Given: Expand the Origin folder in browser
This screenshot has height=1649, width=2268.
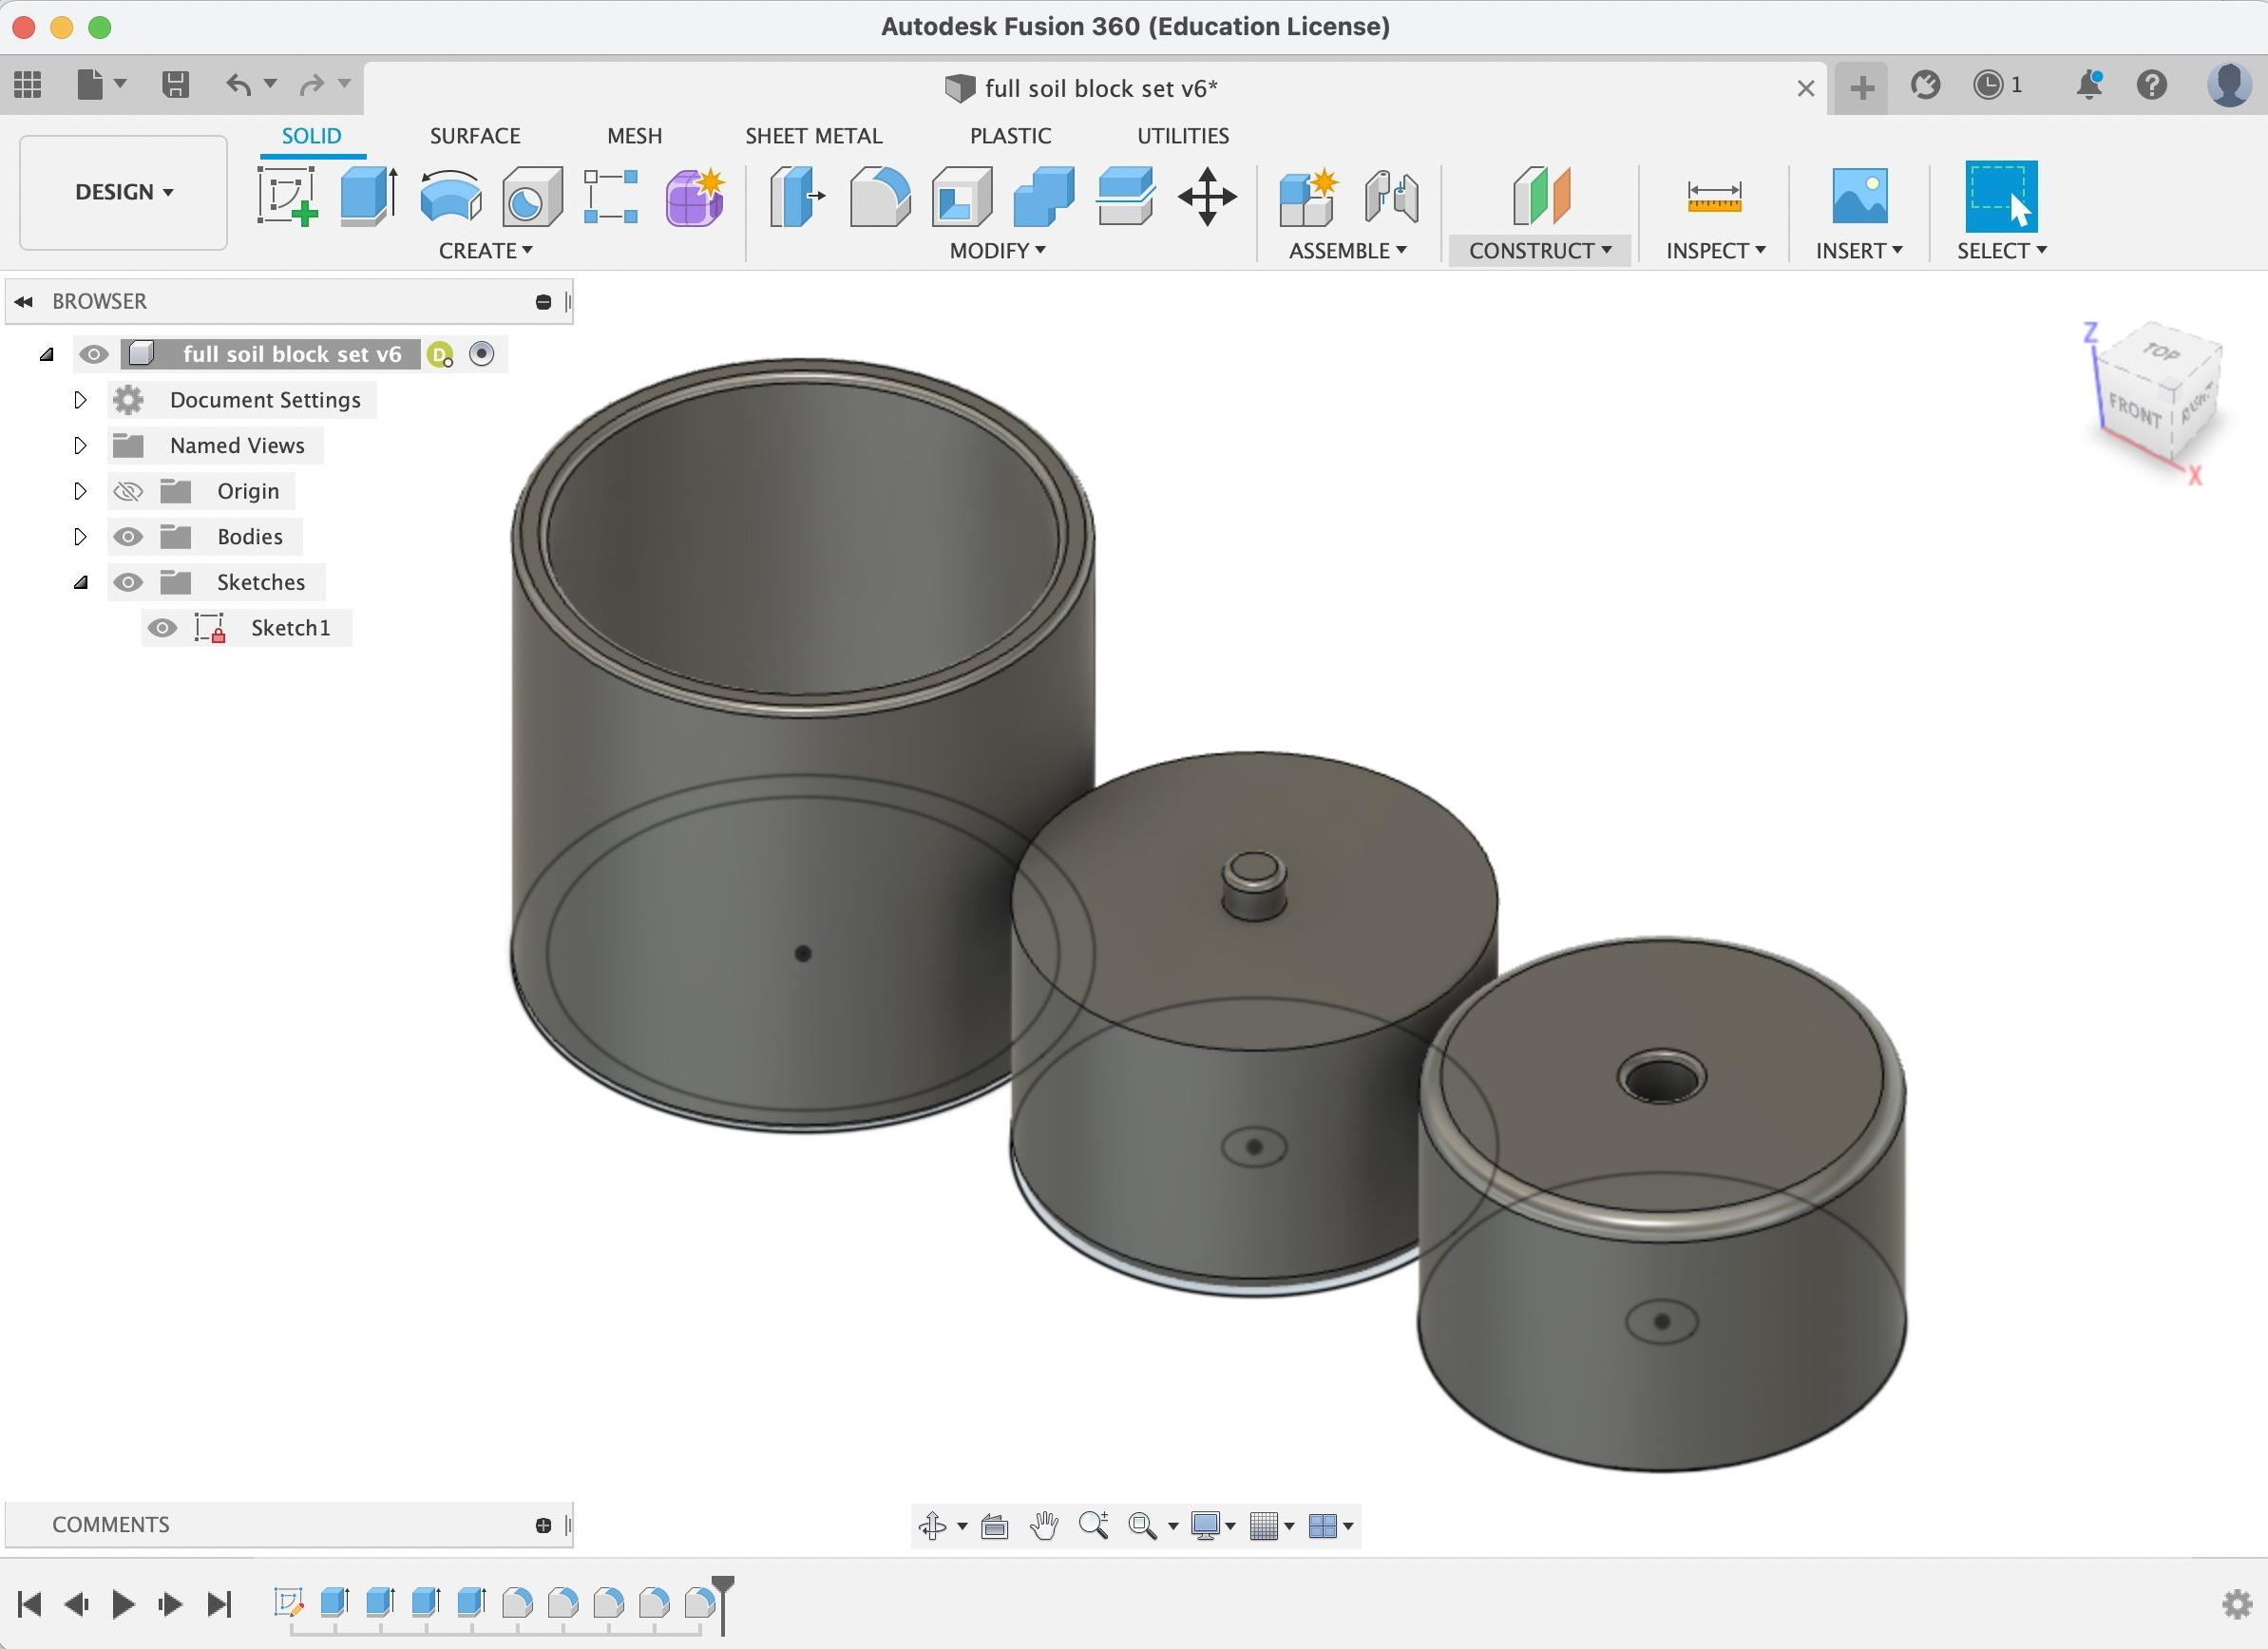Looking at the screenshot, I should pos(78,489).
